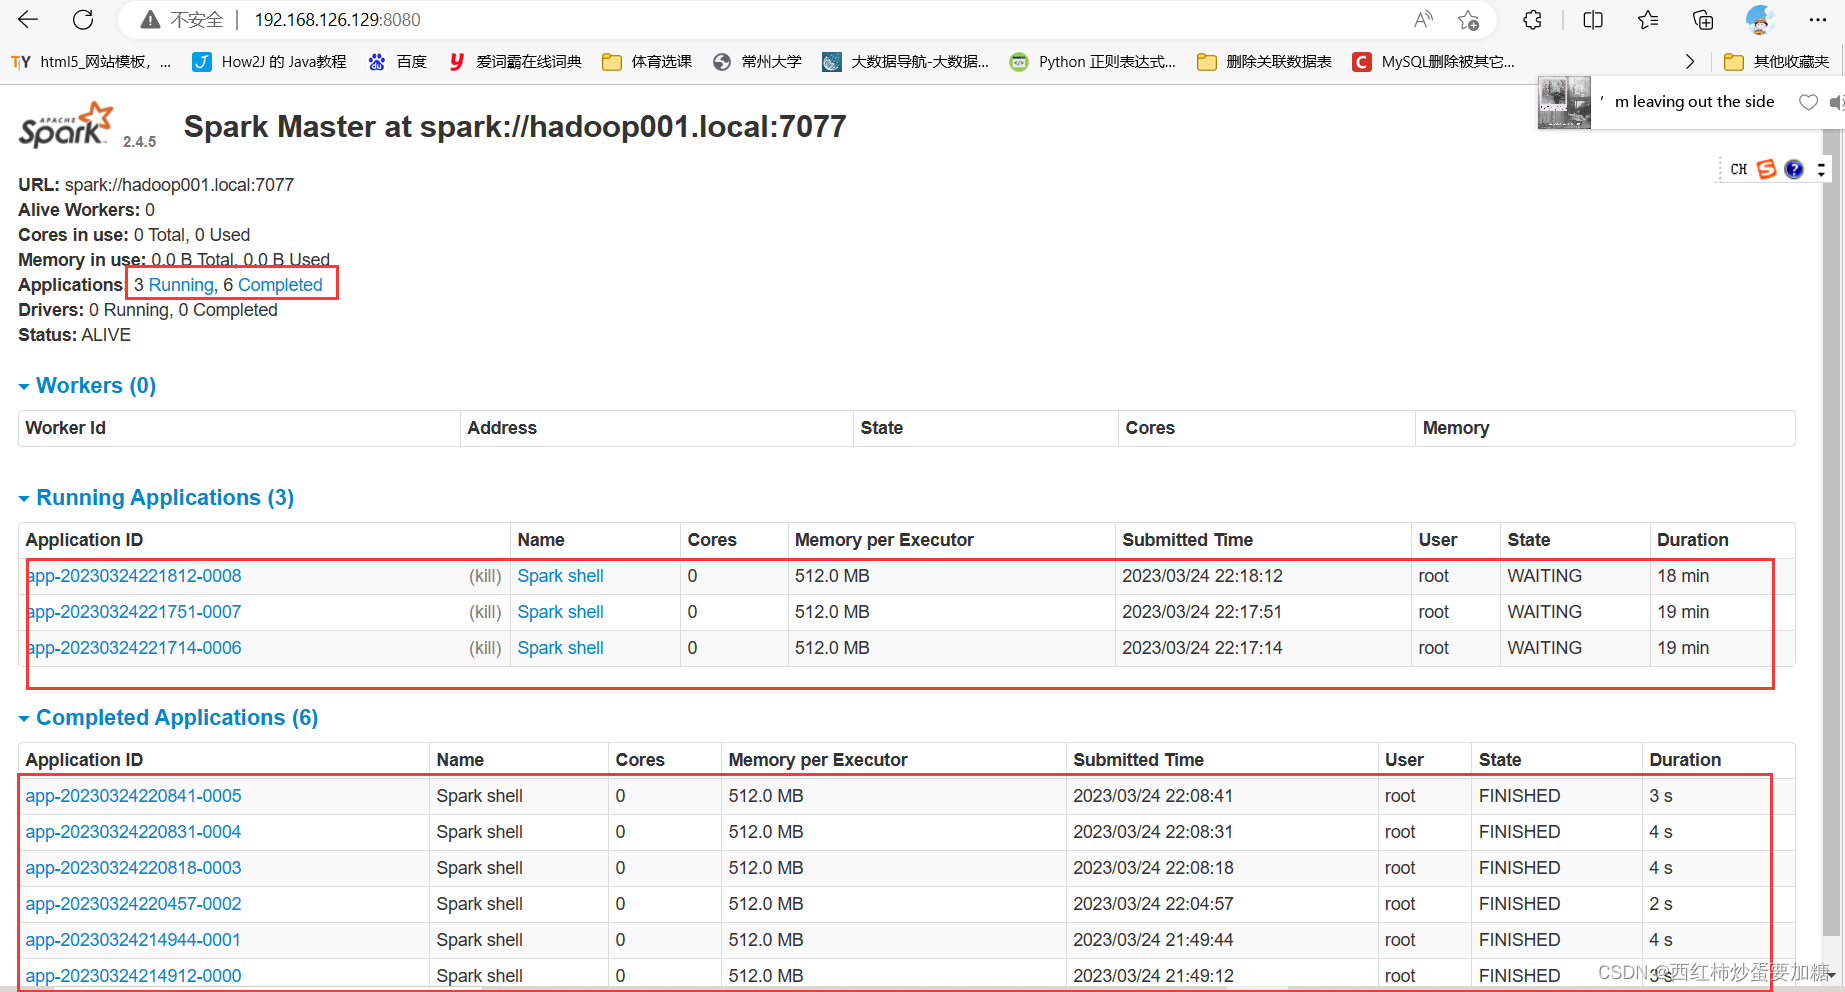
Task: Open Spark shell link for app 0008
Action: [x=560, y=576]
